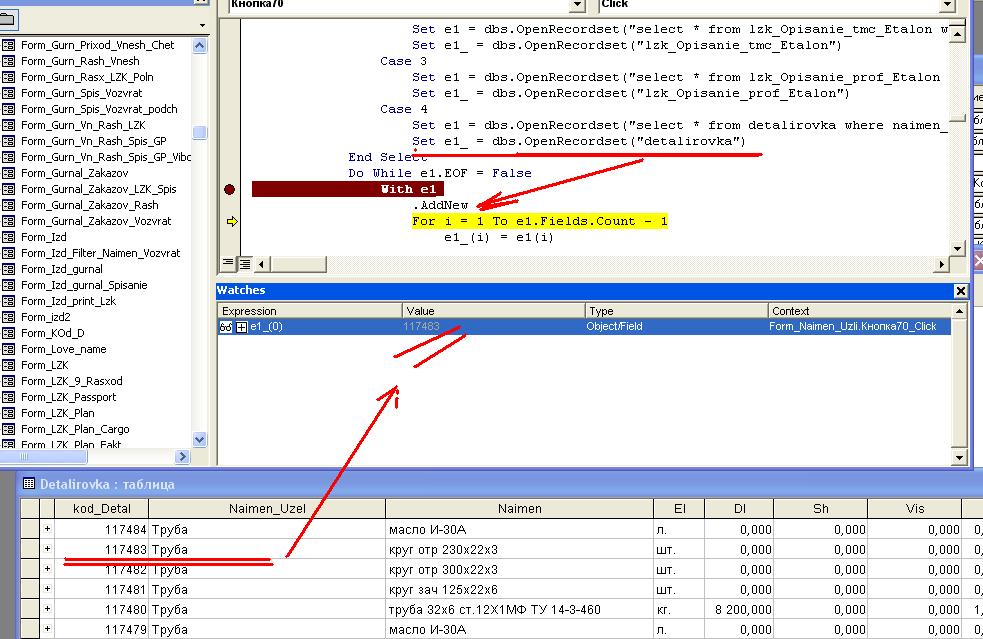Click the form icon beside Form_LZK_9_Rasxod
The height and width of the screenshot is (639, 983).
[8, 381]
